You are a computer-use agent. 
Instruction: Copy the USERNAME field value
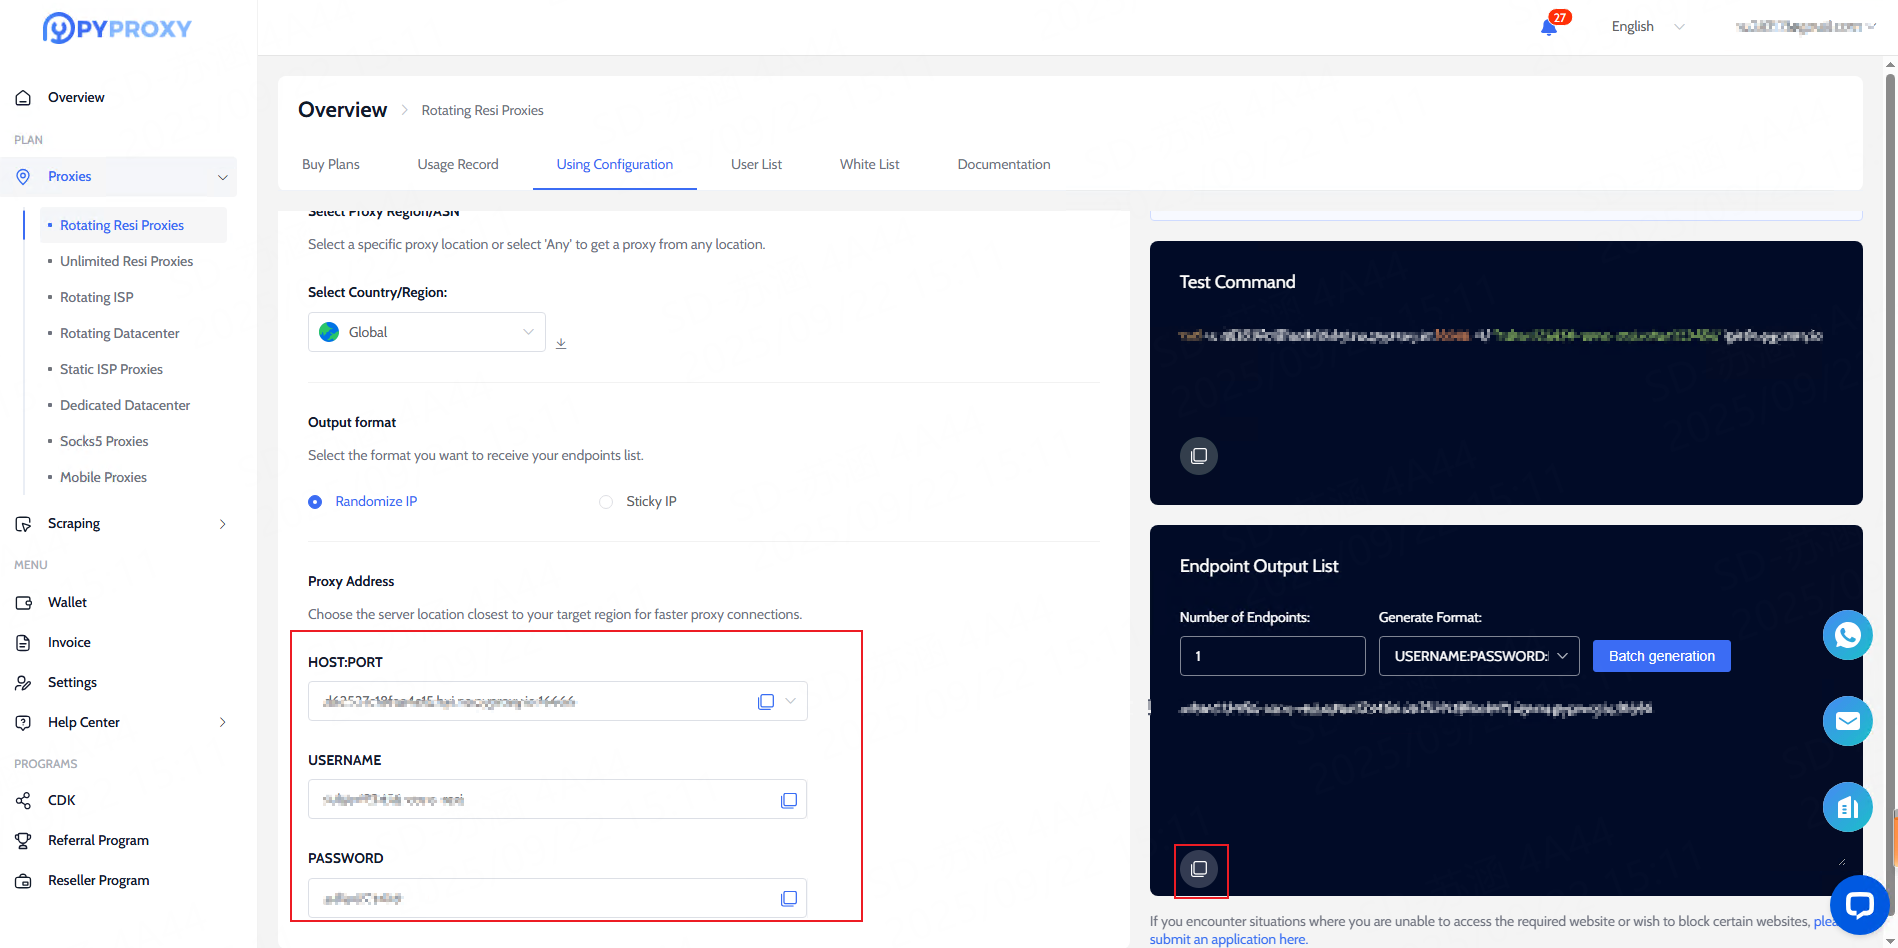point(789,800)
